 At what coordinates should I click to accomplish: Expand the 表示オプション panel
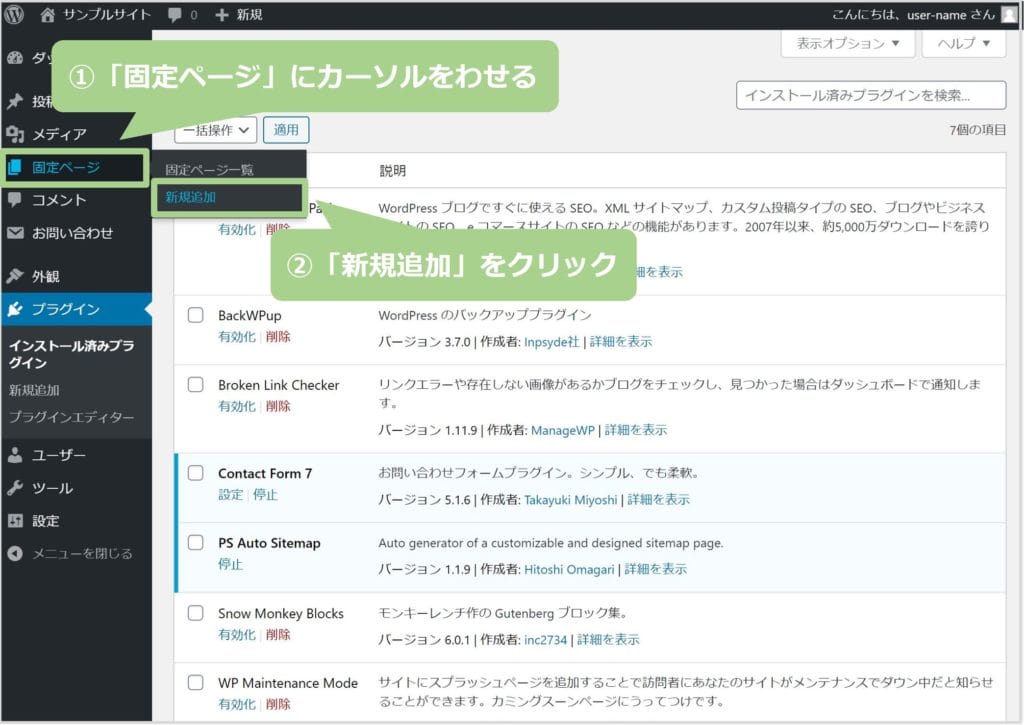(x=848, y=43)
